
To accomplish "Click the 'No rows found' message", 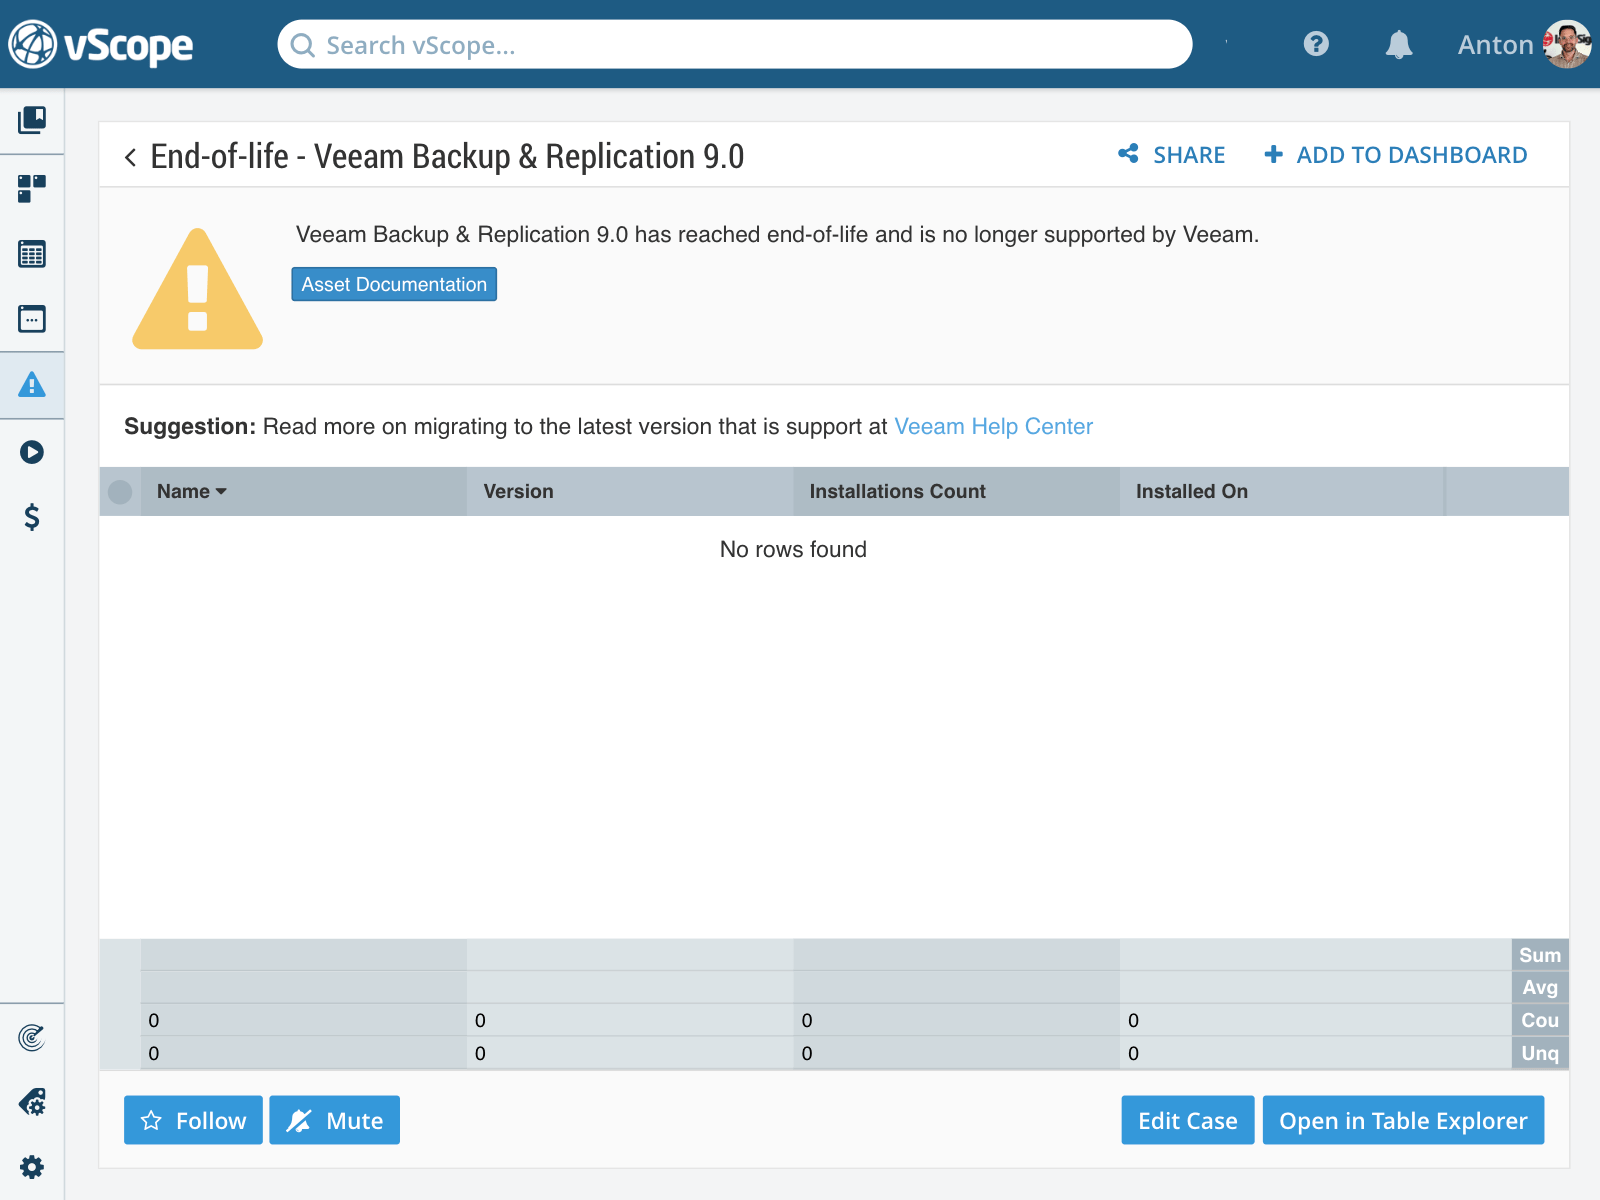I will [x=793, y=549].
